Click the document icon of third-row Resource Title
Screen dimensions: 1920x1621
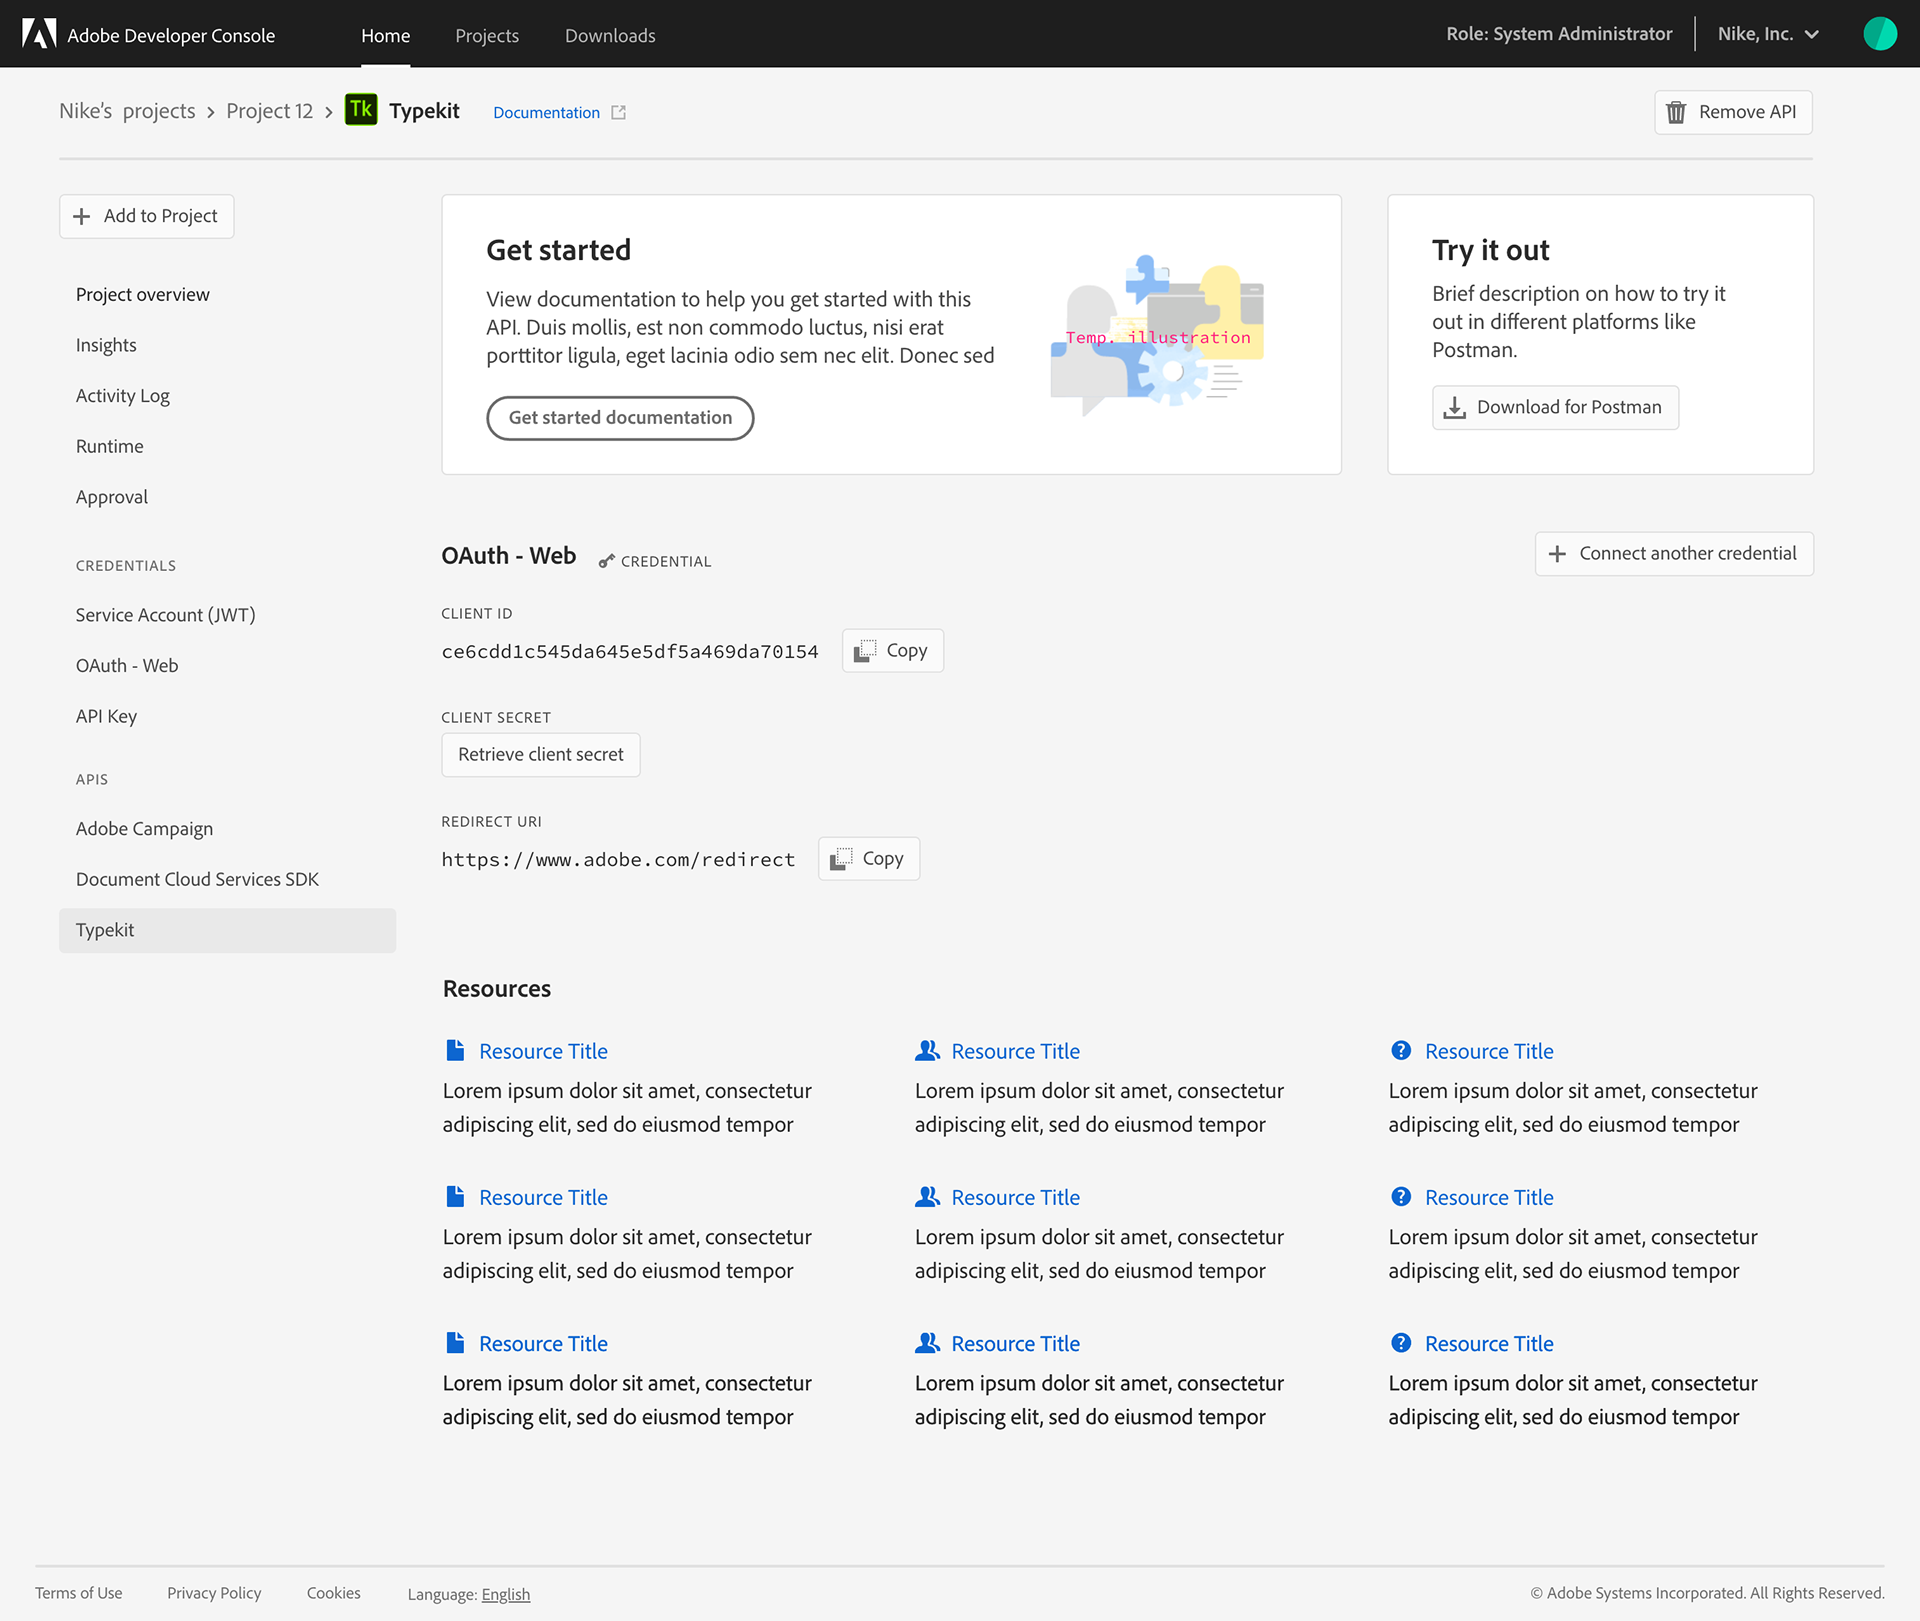pos(455,1342)
